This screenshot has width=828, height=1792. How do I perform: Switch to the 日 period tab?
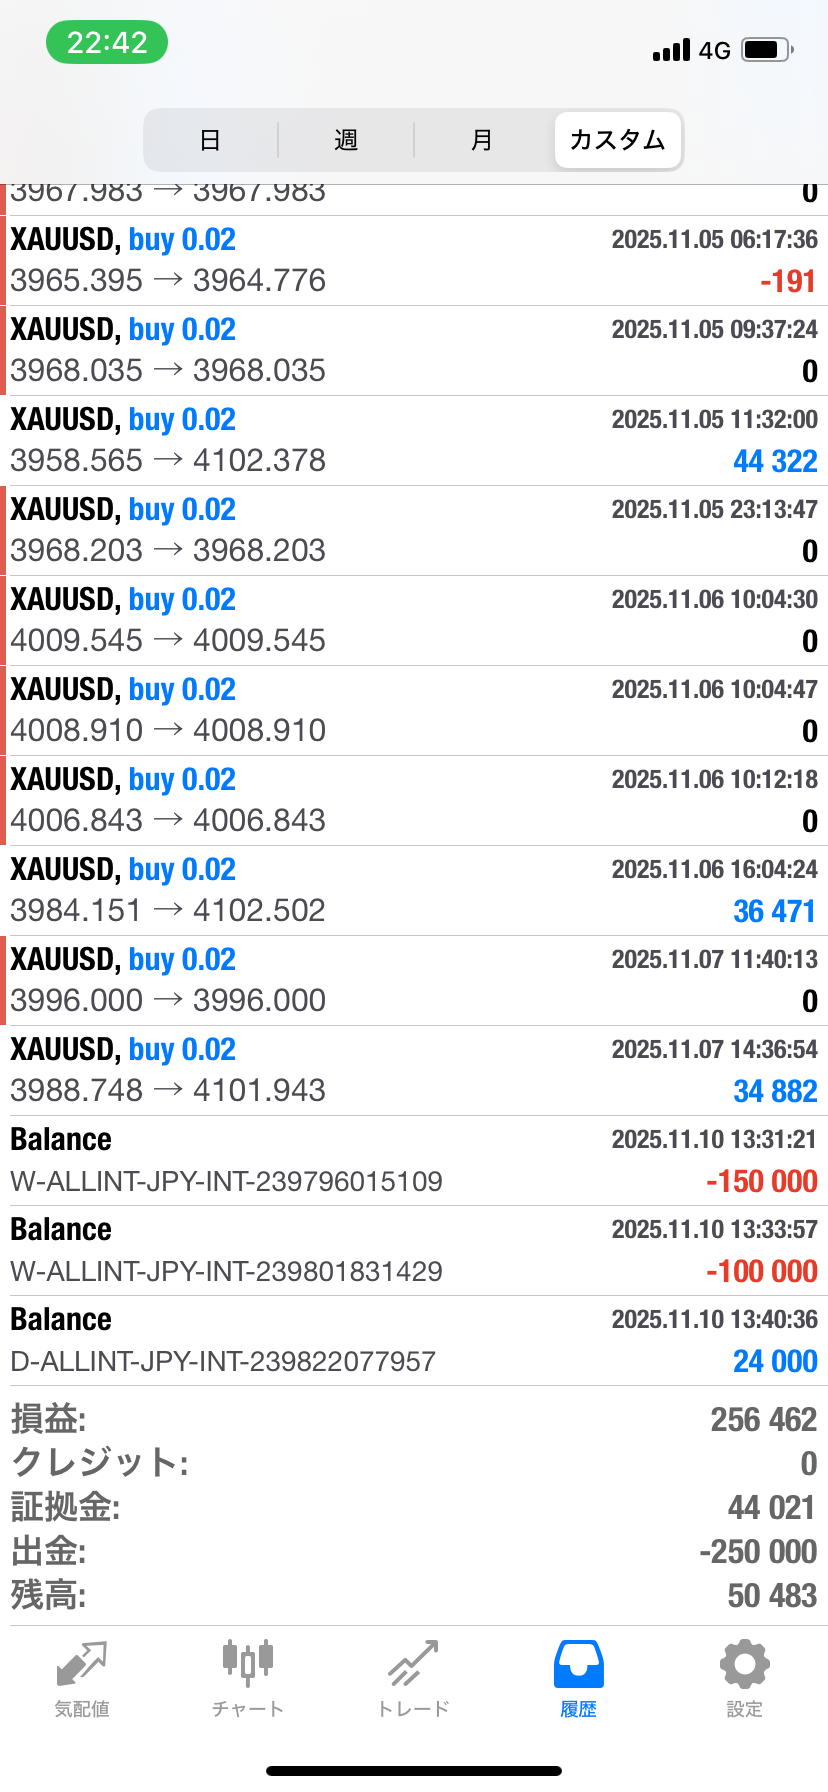[210, 140]
